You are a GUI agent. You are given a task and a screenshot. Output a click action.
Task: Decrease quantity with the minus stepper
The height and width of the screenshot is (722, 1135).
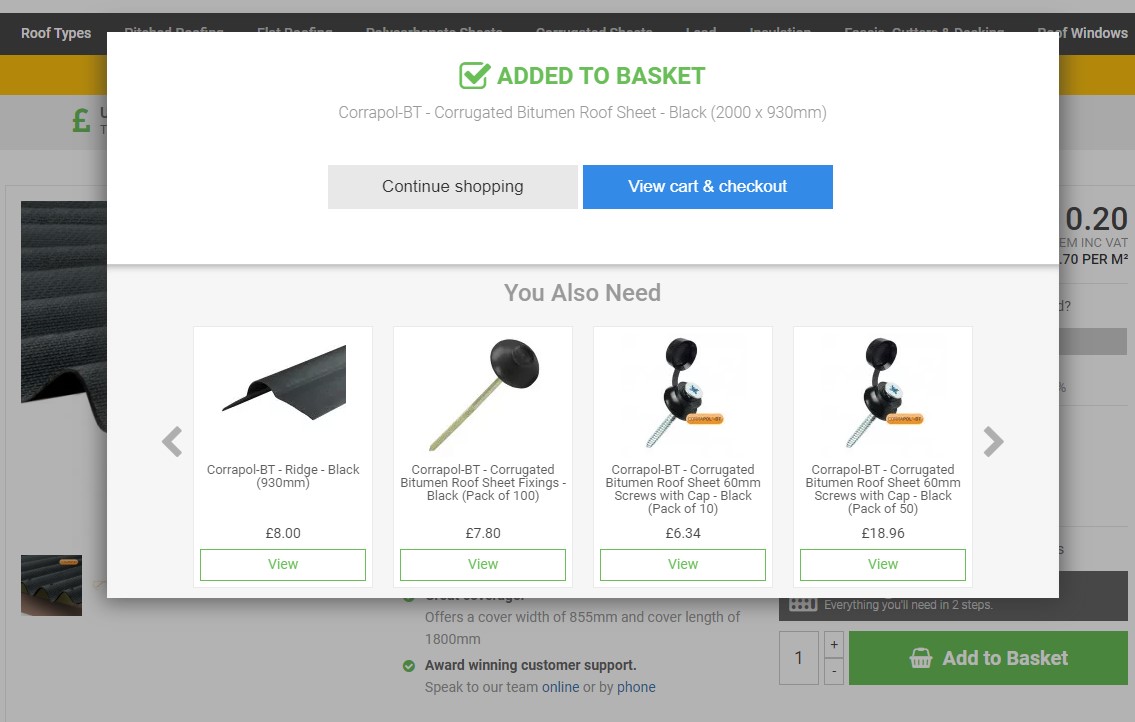click(834, 671)
